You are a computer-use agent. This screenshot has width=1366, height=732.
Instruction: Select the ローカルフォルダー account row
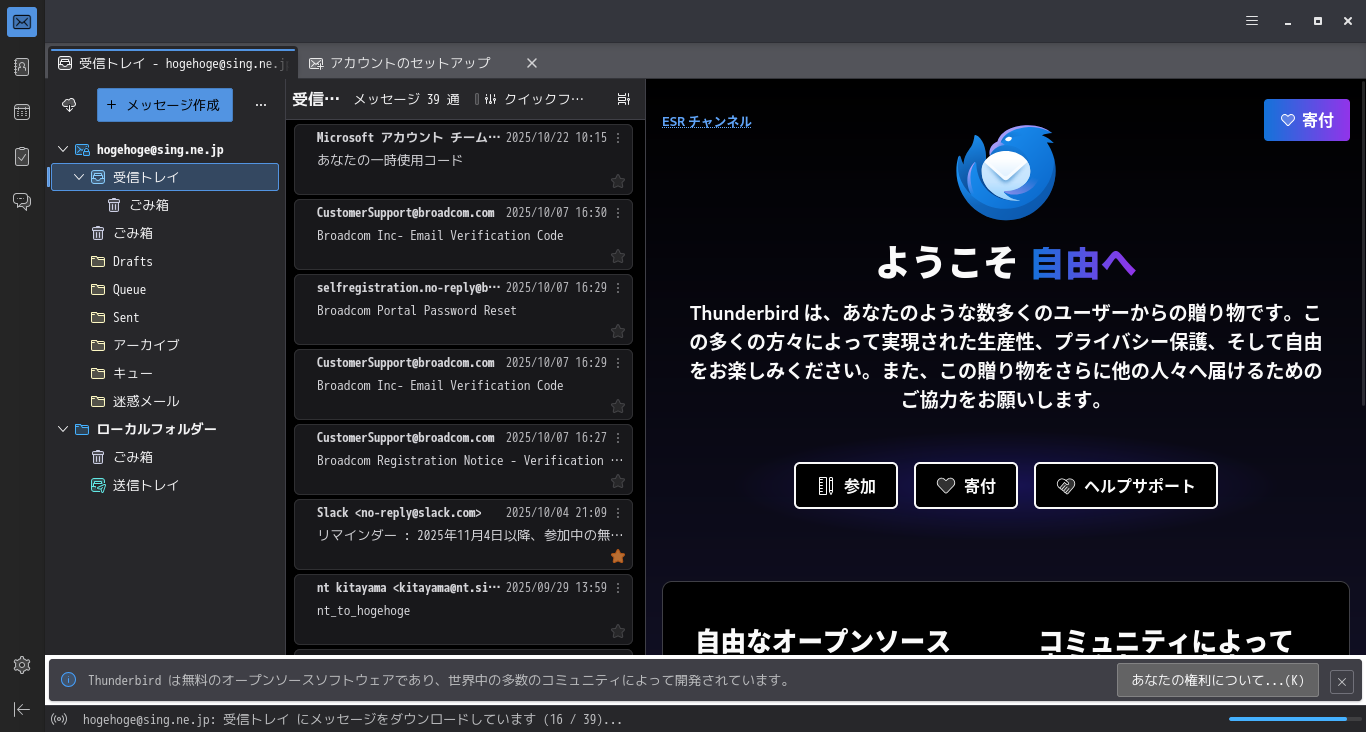[166, 429]
